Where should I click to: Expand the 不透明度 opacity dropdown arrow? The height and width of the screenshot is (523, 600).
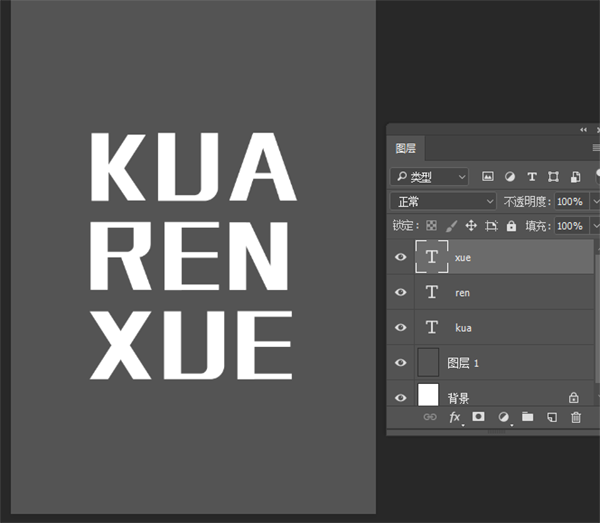595,201
